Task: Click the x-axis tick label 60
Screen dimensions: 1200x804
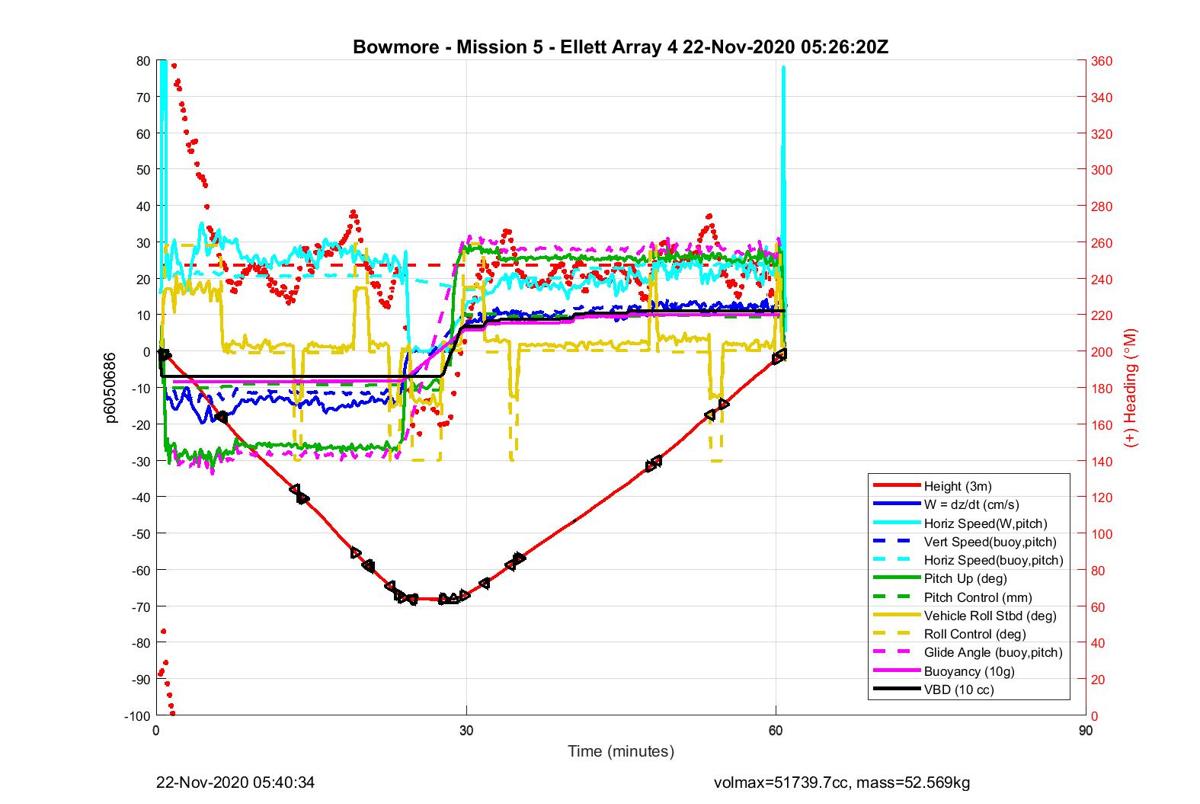Action: click(x=776, y=731)
